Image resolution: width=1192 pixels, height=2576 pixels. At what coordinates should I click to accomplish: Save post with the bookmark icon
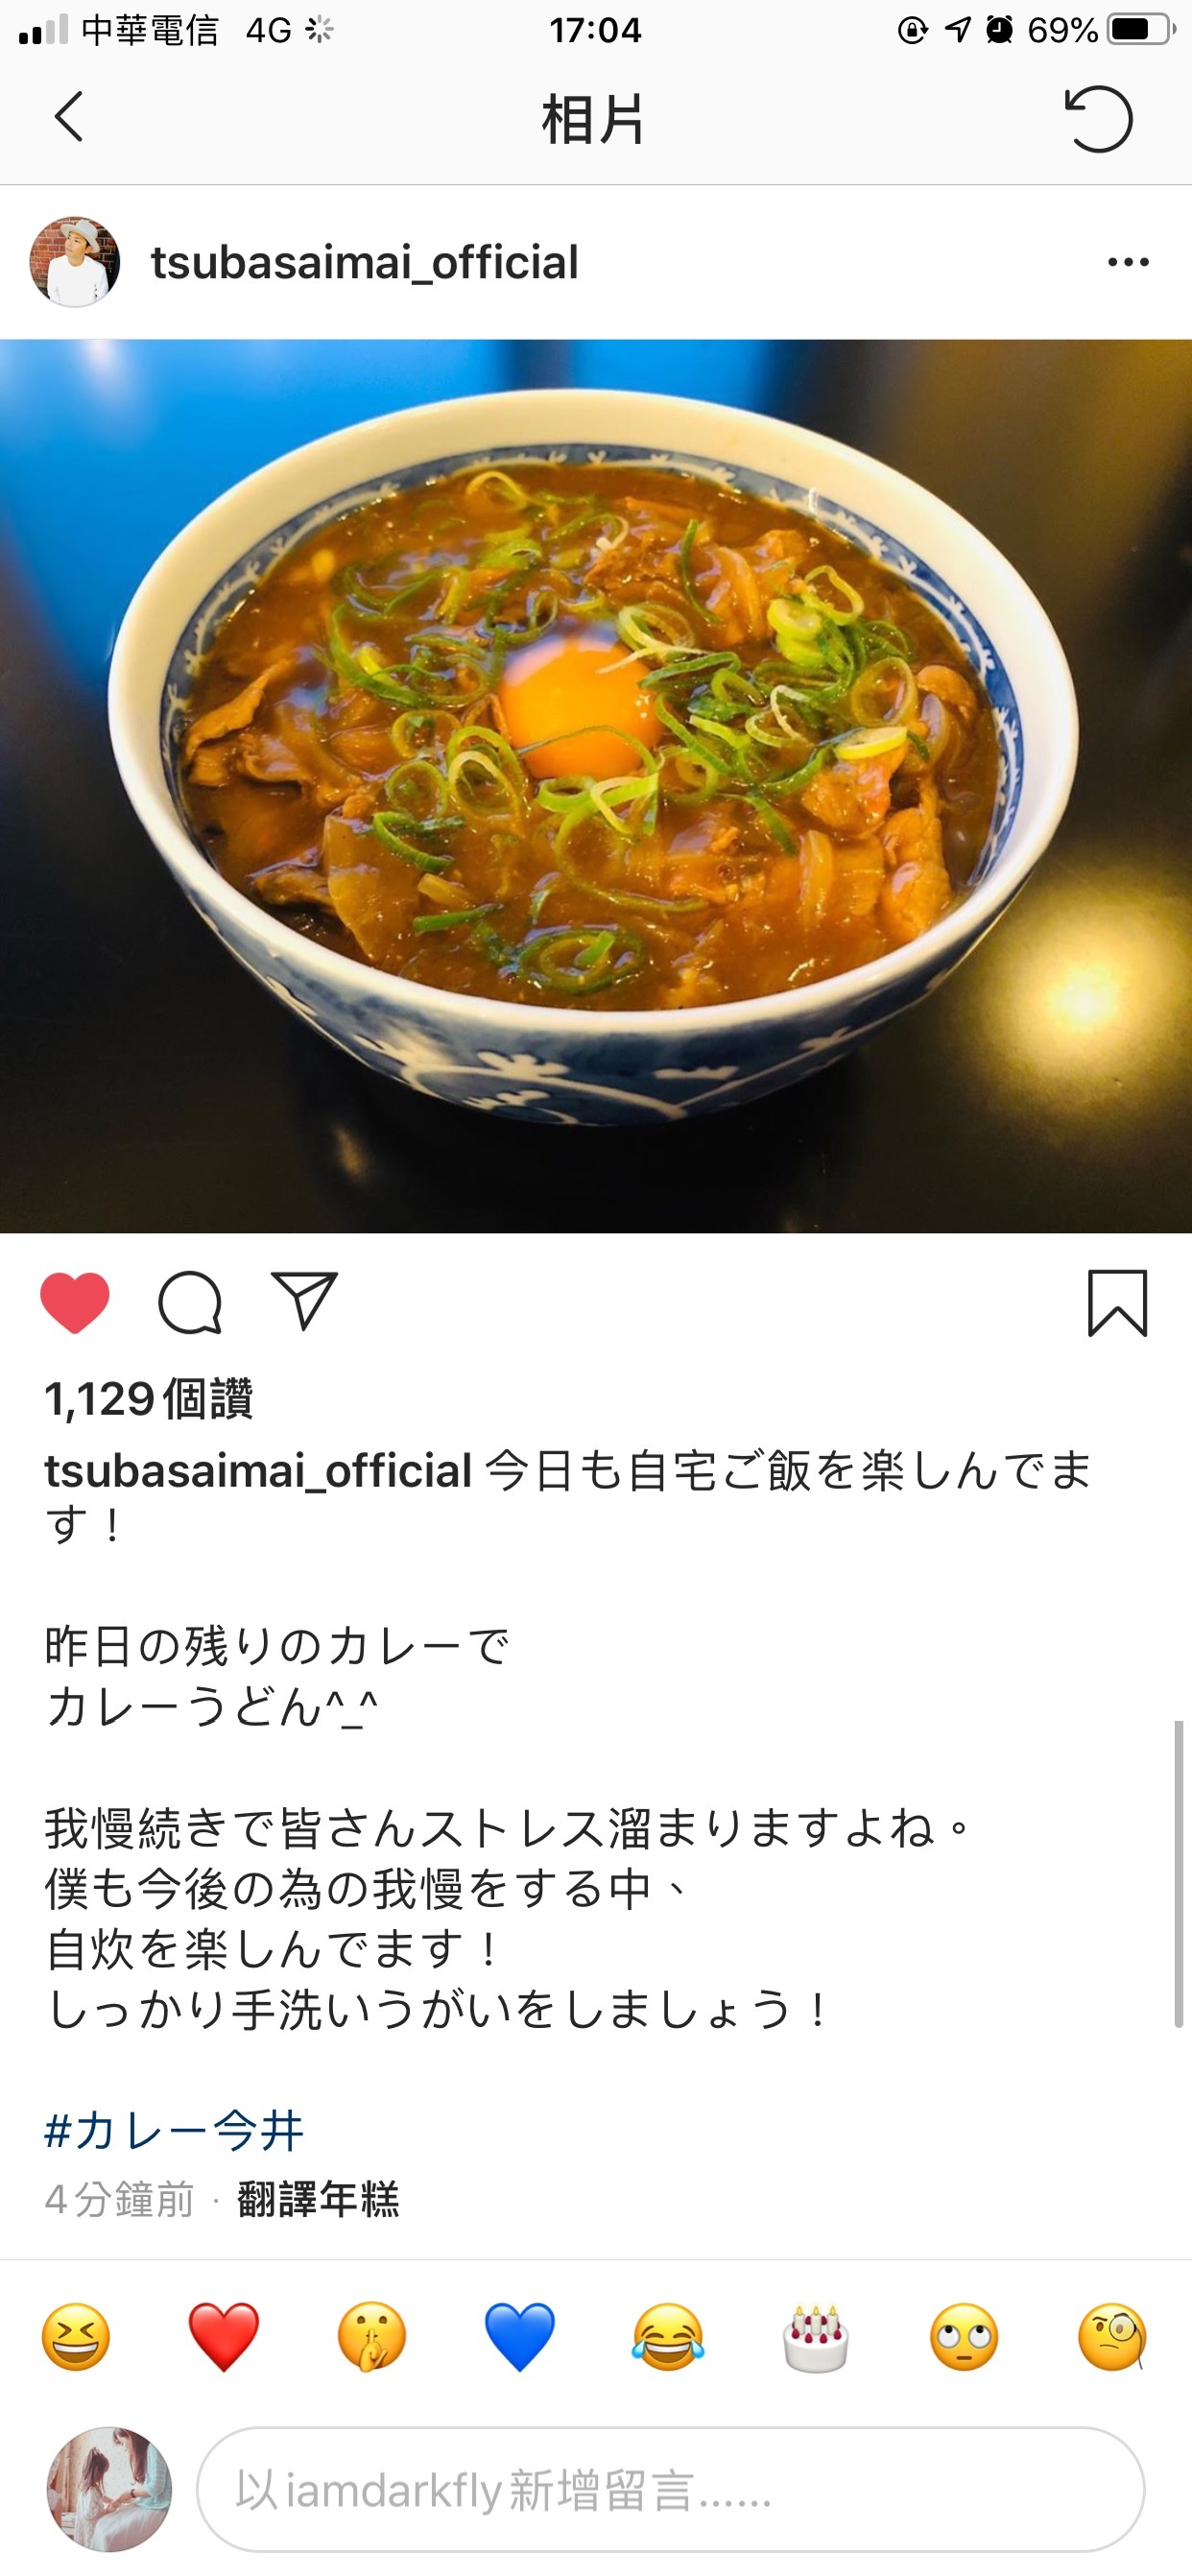(x=1117, y=1303)
